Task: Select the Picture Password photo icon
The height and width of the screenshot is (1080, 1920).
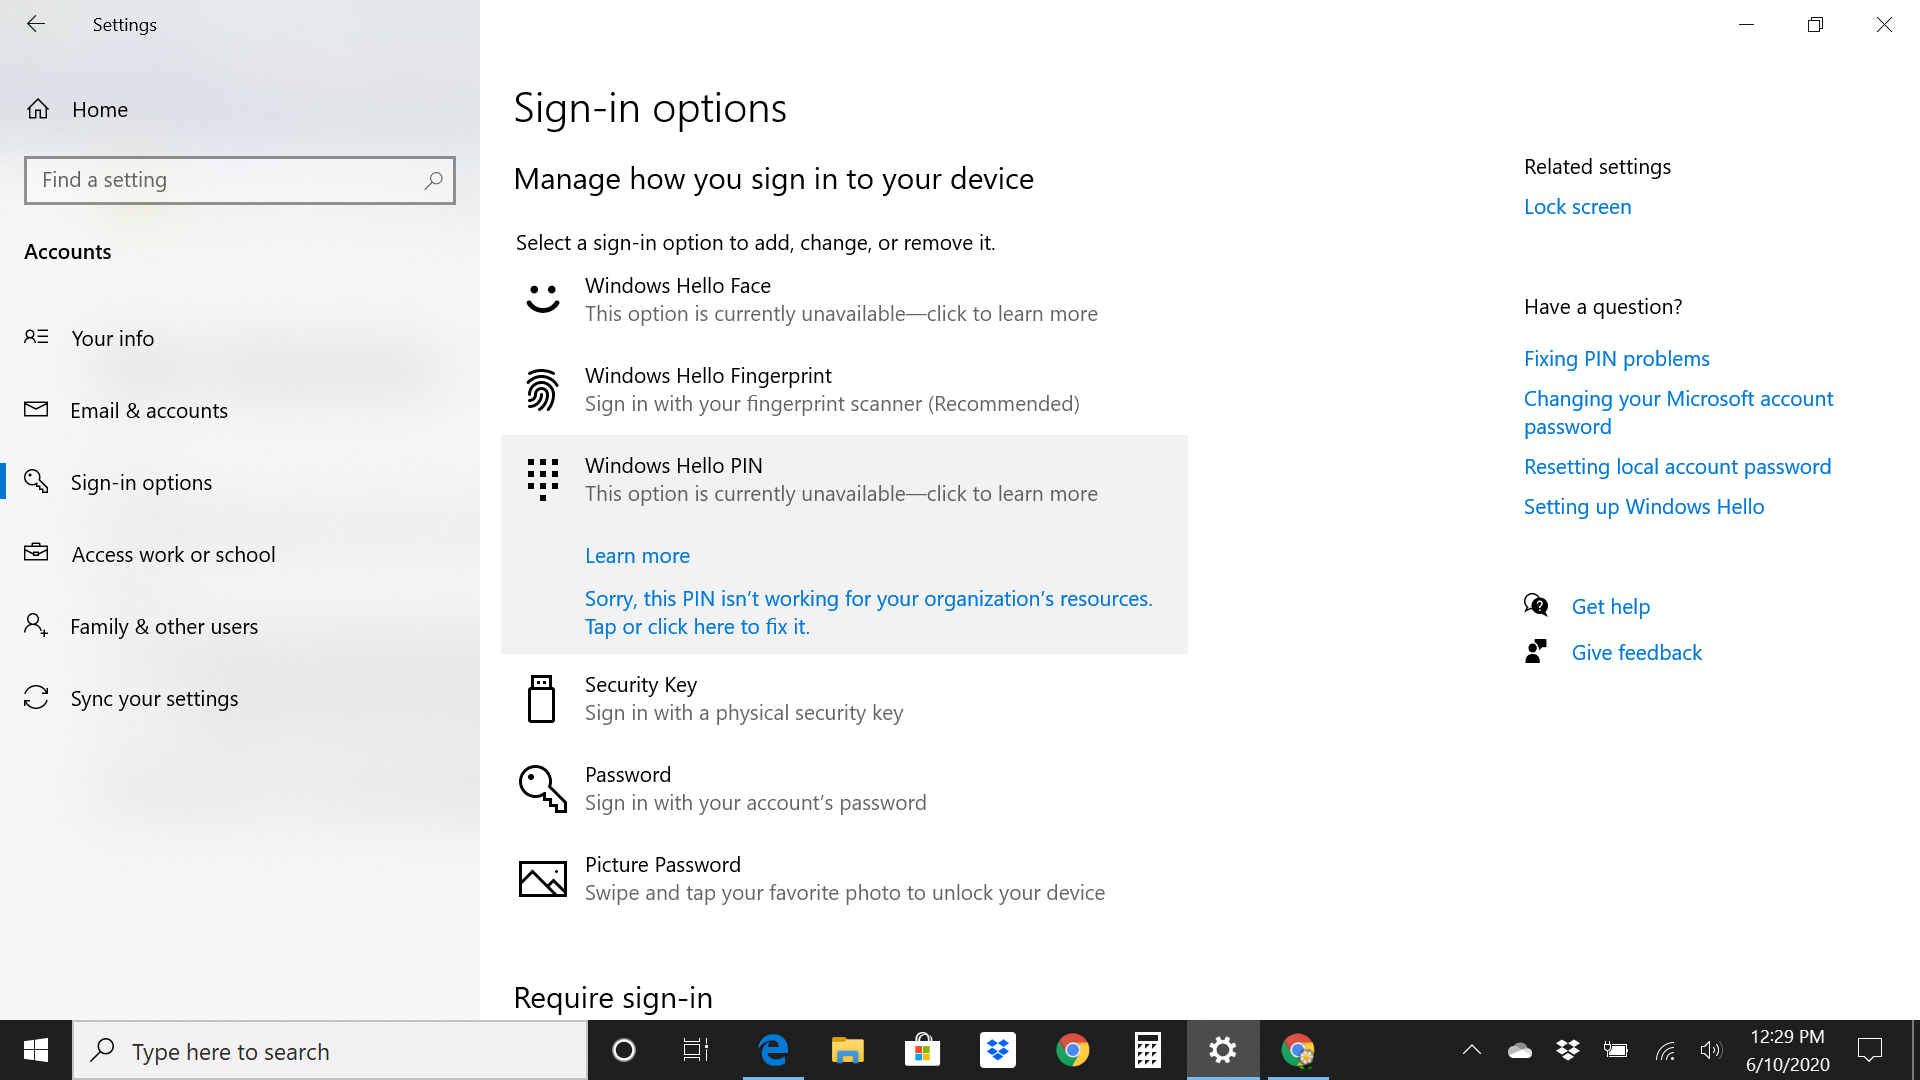Action: tap(542, 878)
